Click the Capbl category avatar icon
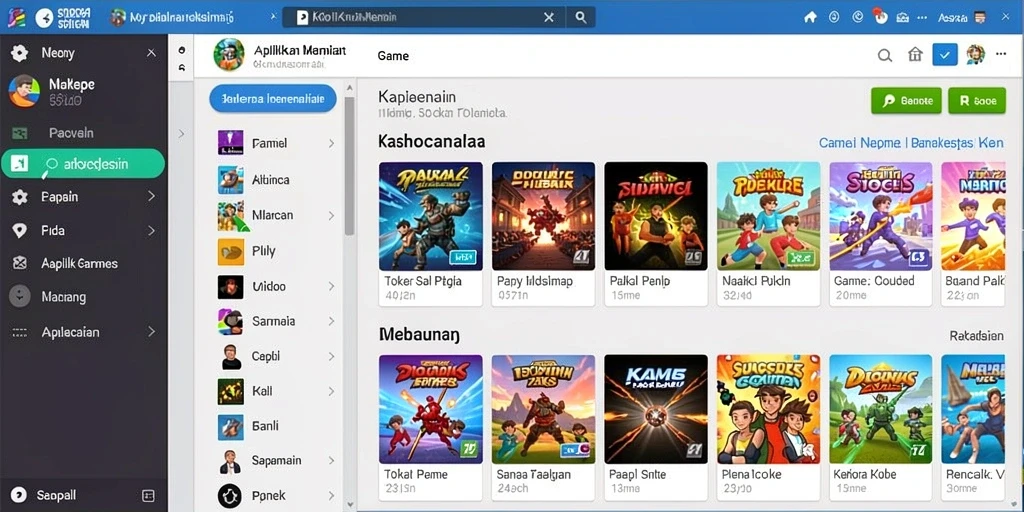The image size is (1024, 512). 231,357
